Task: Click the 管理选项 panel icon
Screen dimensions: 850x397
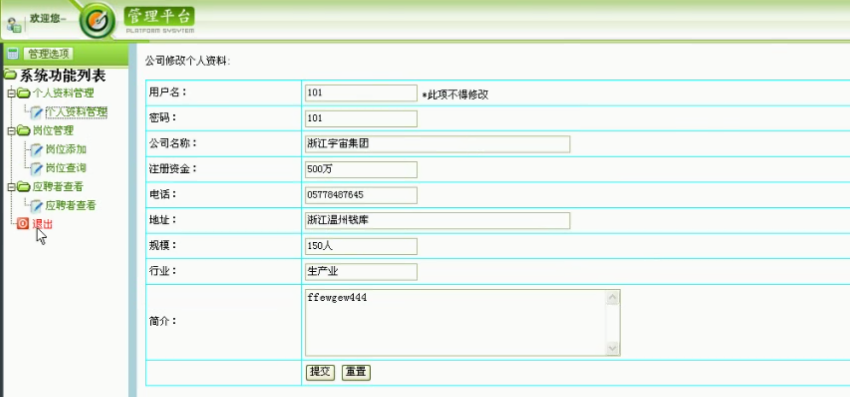Action: (x=13, y=54)
